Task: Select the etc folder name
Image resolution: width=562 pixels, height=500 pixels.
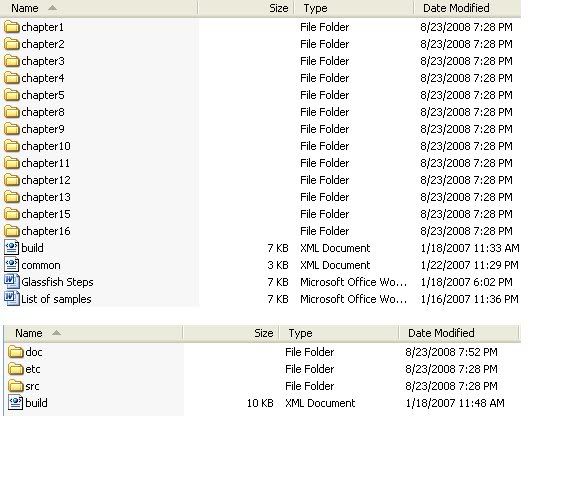Action: [x=33, y=369]
